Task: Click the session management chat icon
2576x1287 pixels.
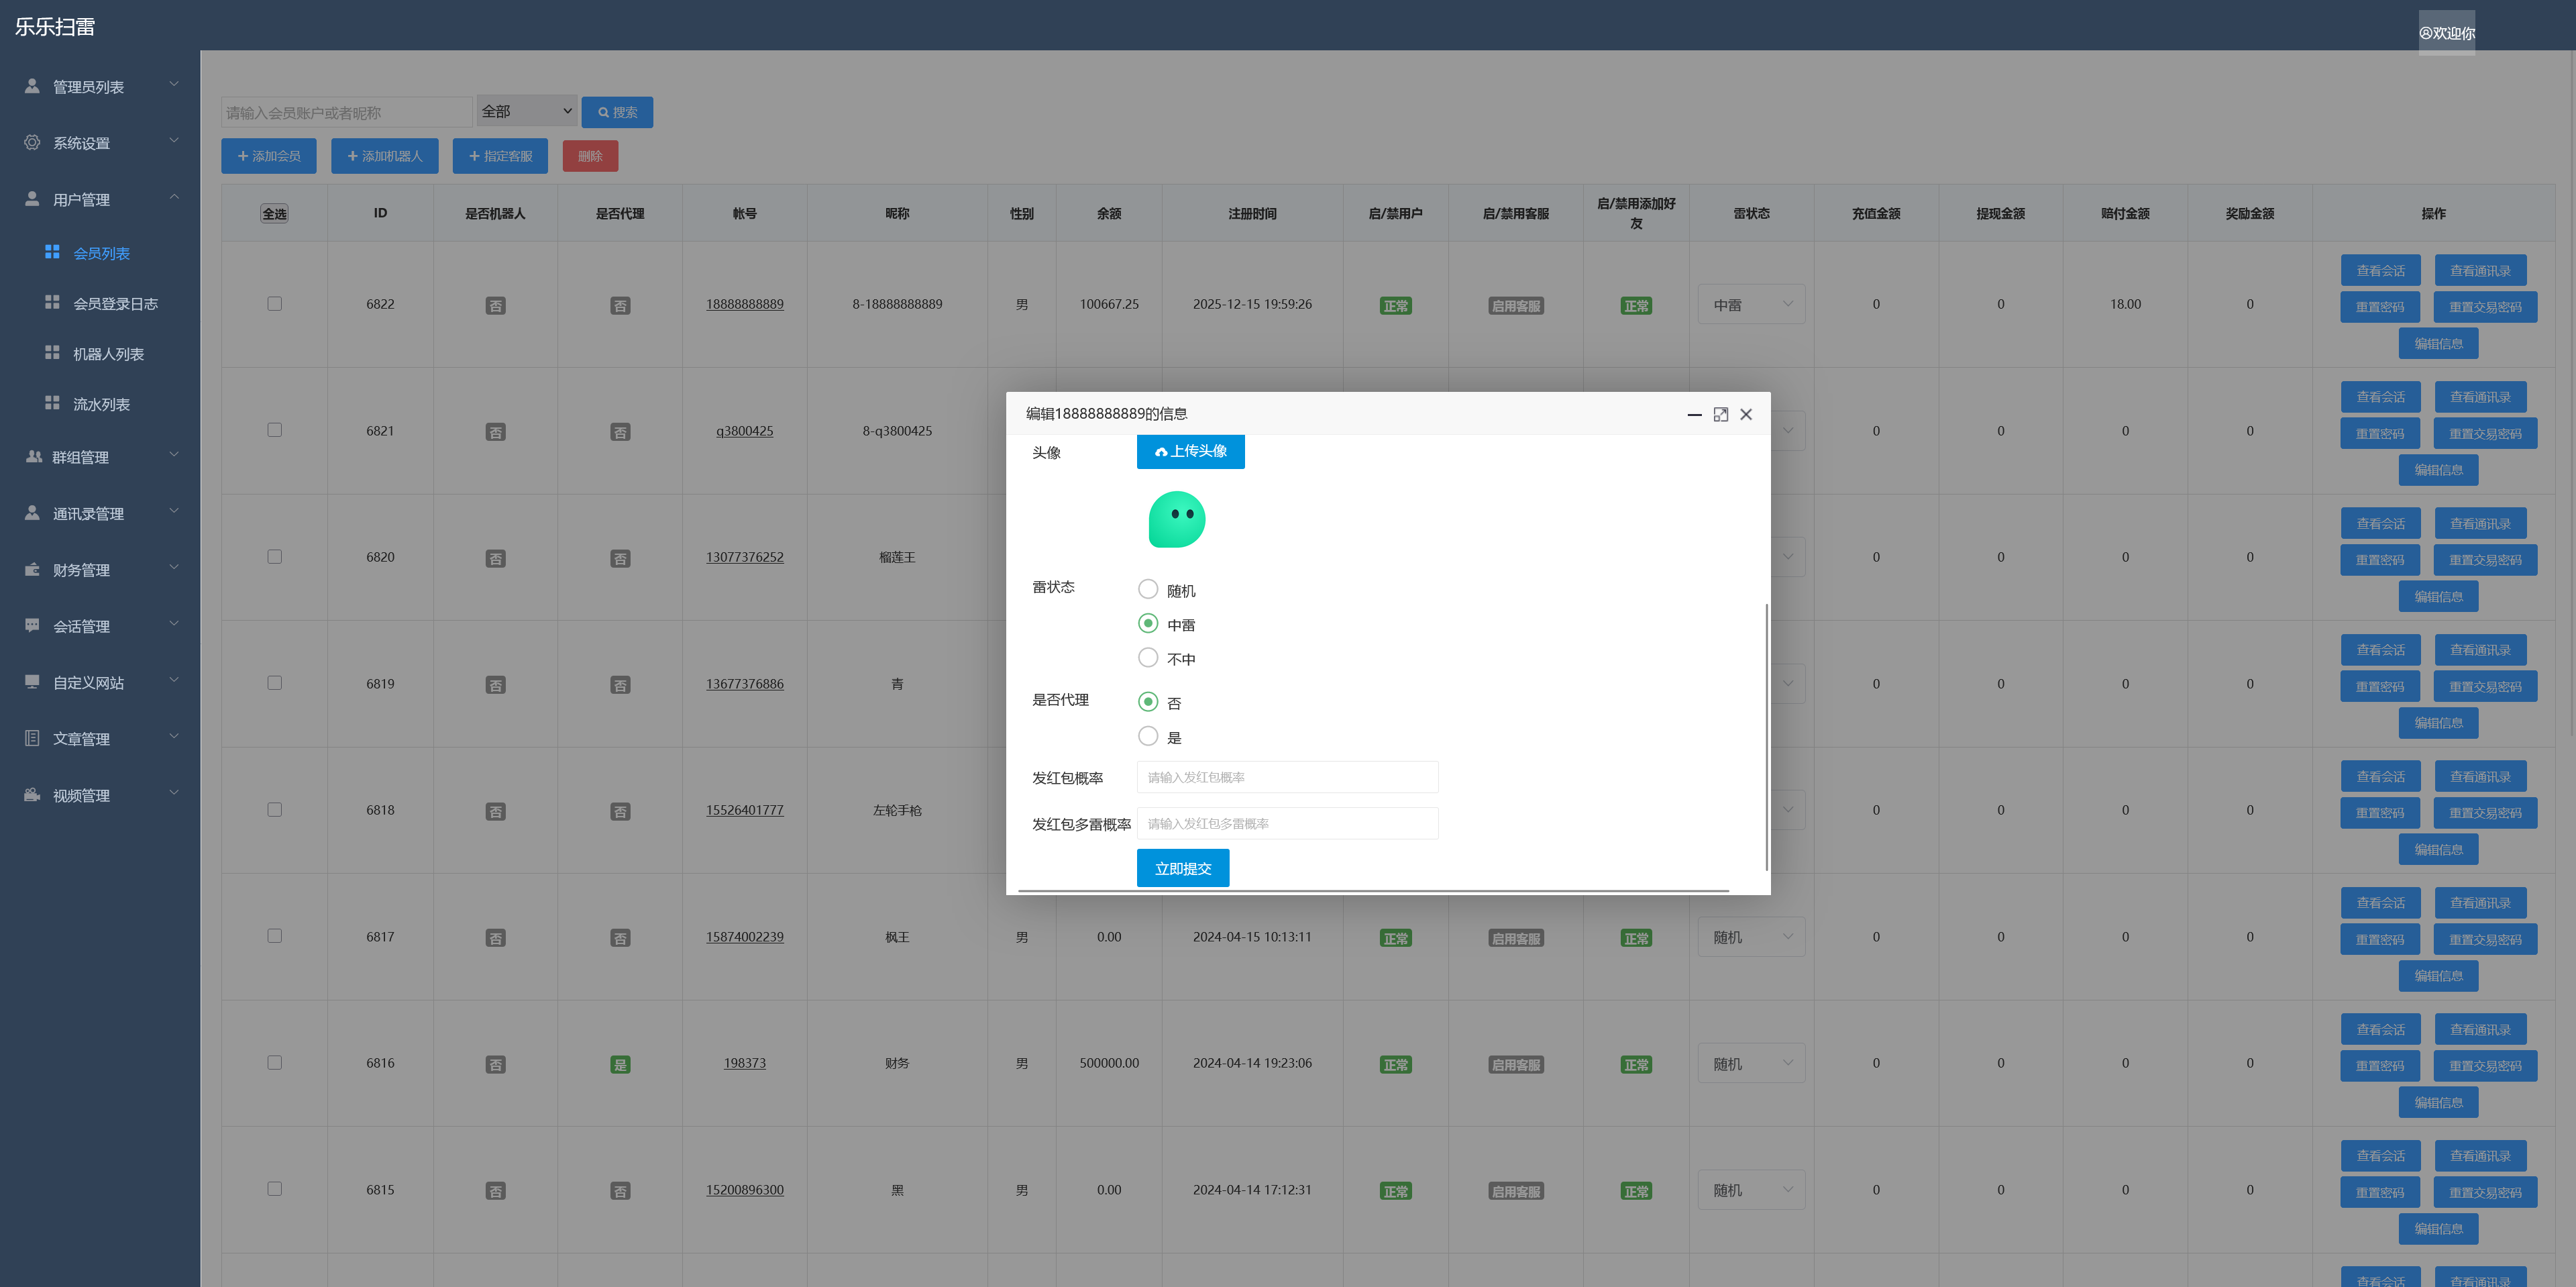Action: pos(32,625)
